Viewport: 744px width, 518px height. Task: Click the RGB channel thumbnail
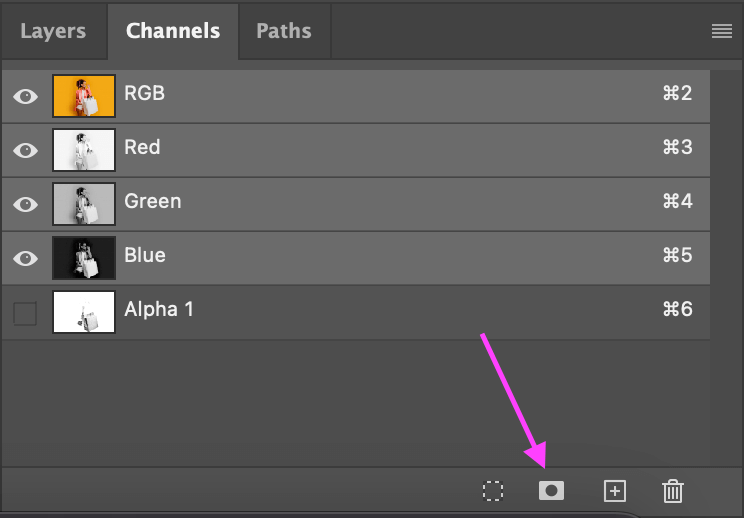tap(84, 96)
